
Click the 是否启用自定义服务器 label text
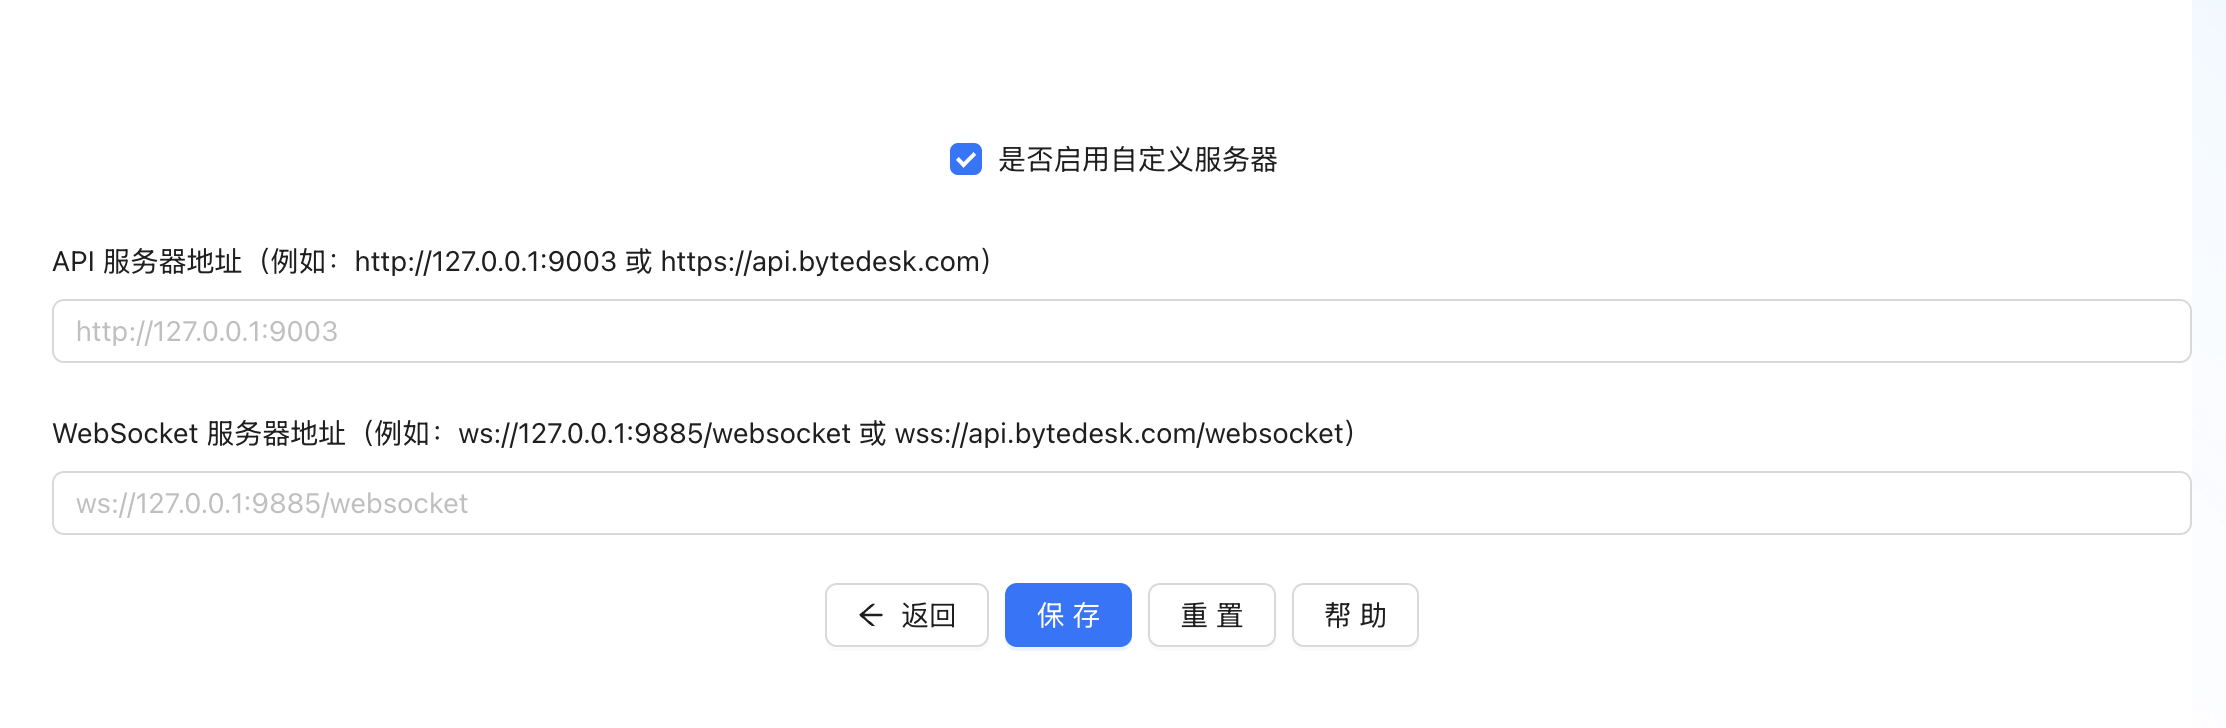[x=1137, y=159]
